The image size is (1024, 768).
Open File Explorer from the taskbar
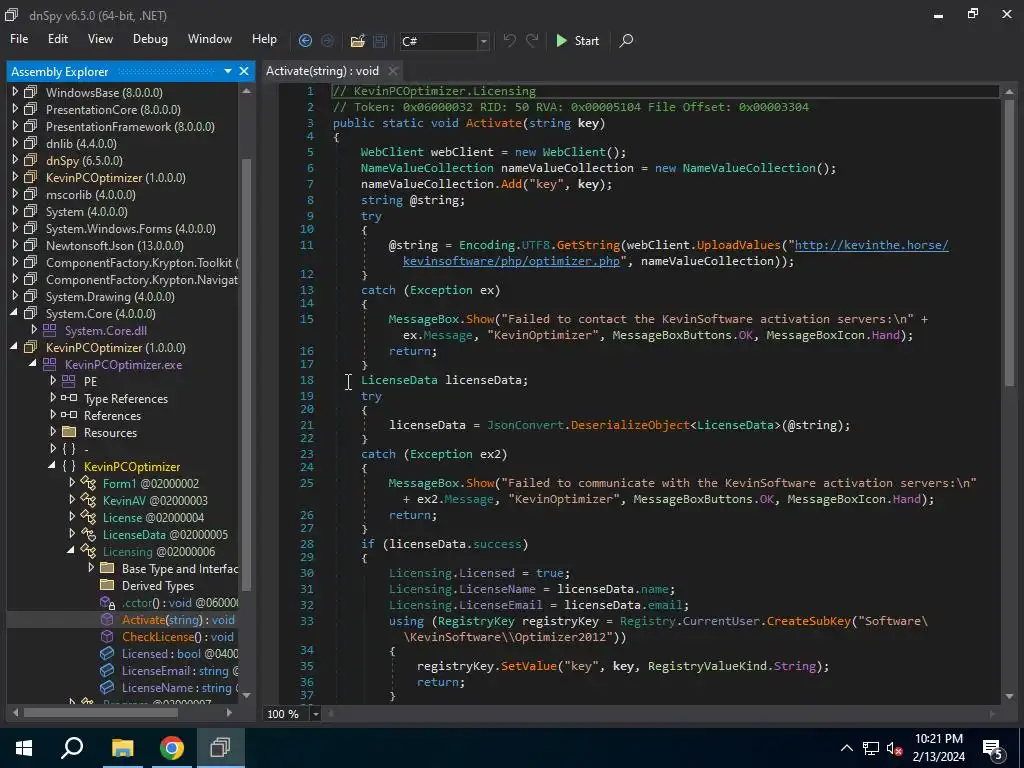point(122,748)
